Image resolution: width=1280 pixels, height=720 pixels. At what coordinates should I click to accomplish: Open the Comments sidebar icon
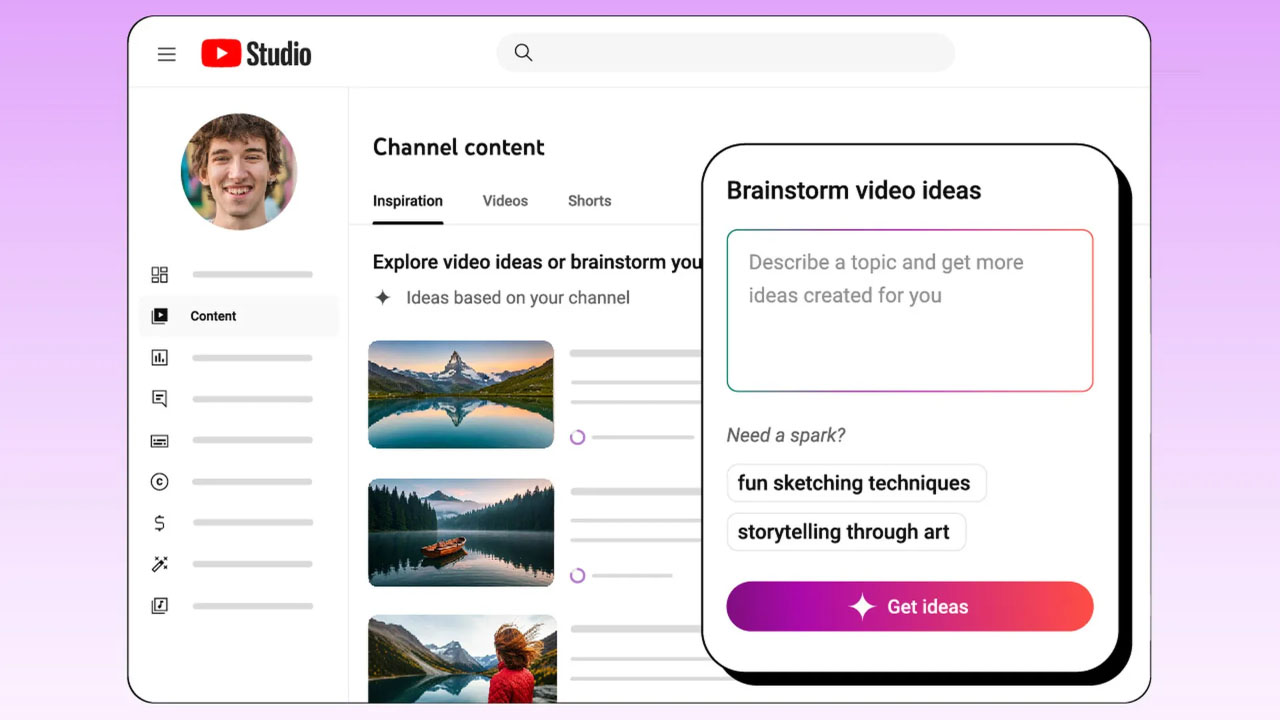[159, 399]
